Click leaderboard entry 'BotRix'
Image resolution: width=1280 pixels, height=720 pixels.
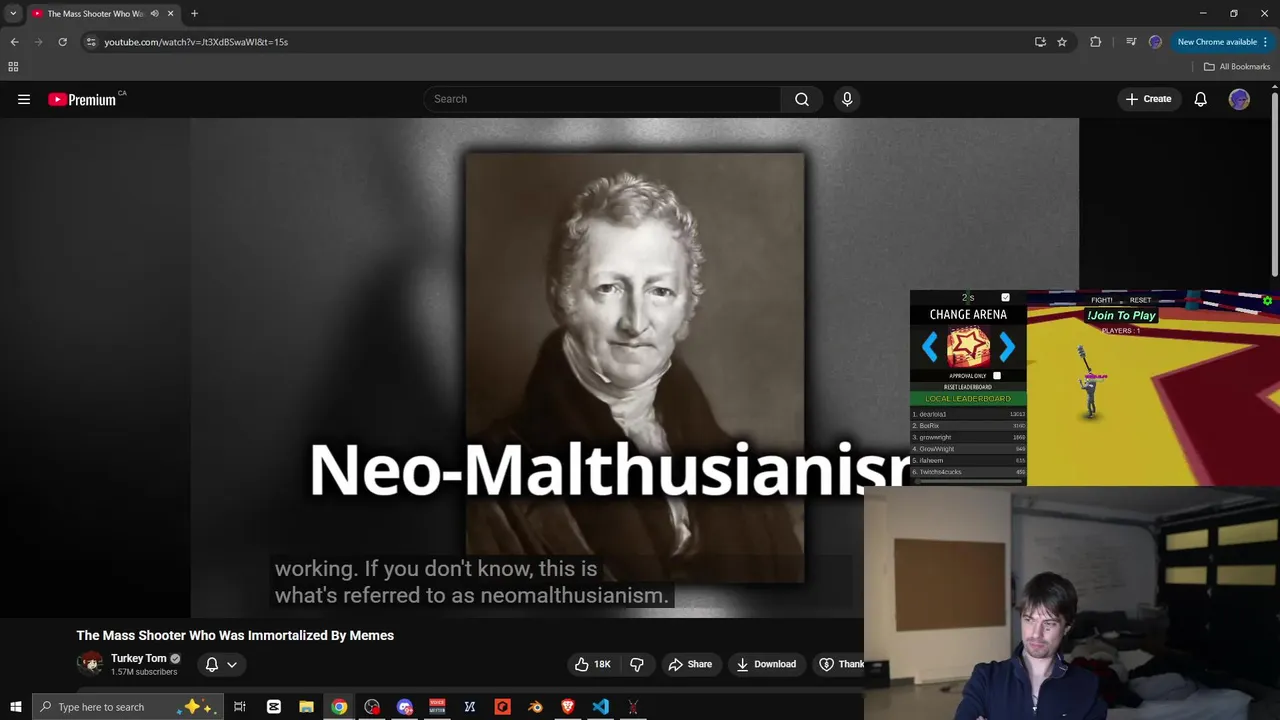[968, 426]
